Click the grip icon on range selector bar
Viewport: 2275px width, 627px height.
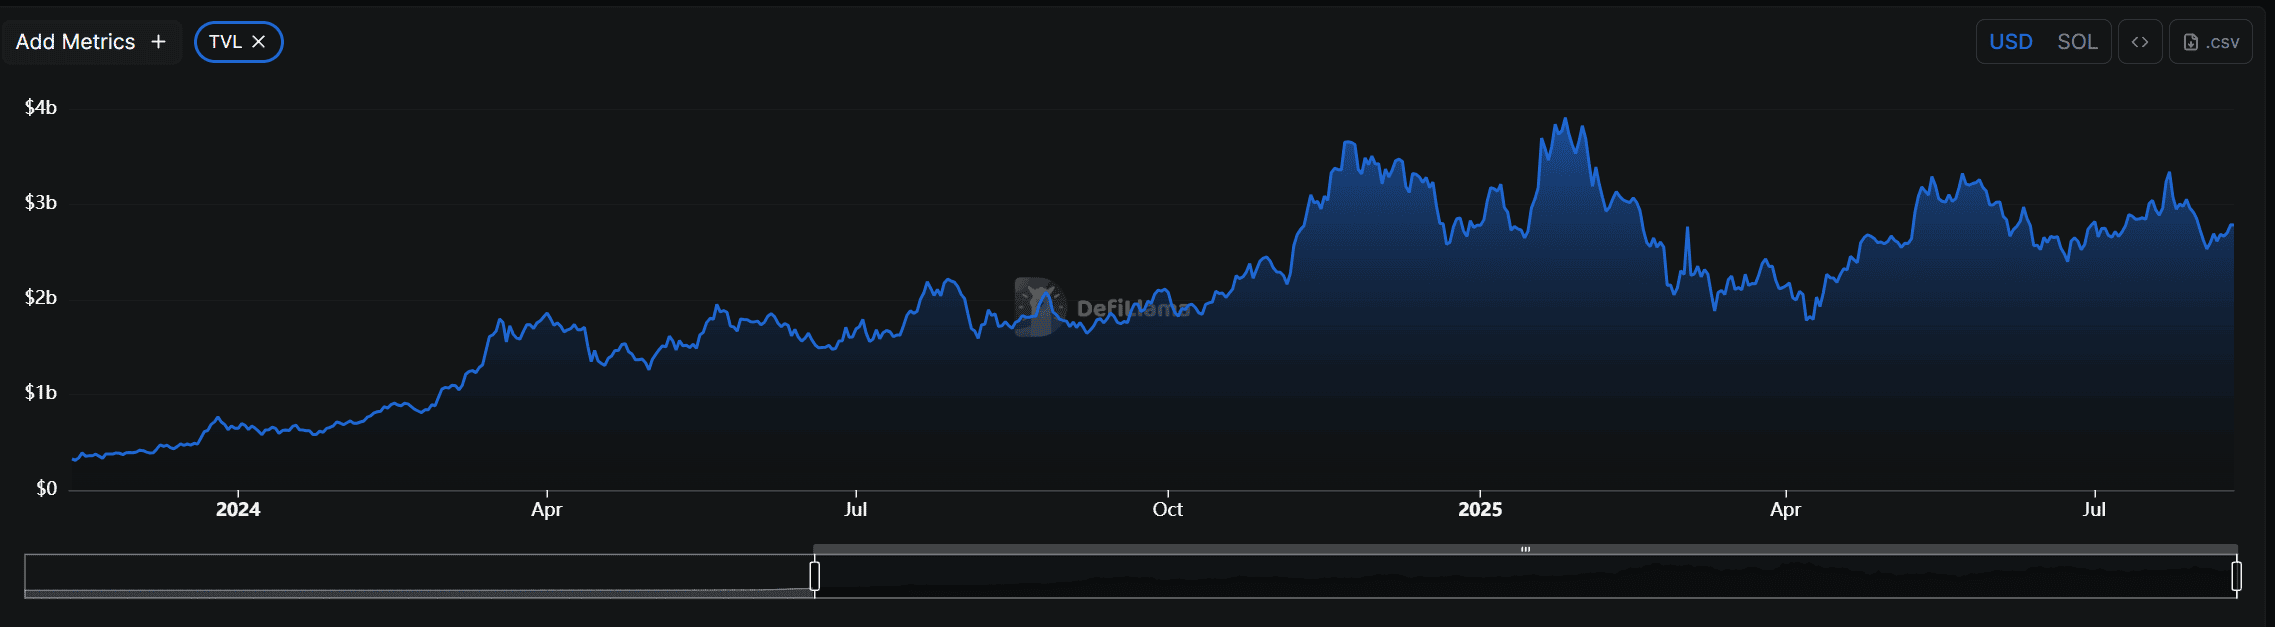pyautogui.click(x=1525, y=549)
